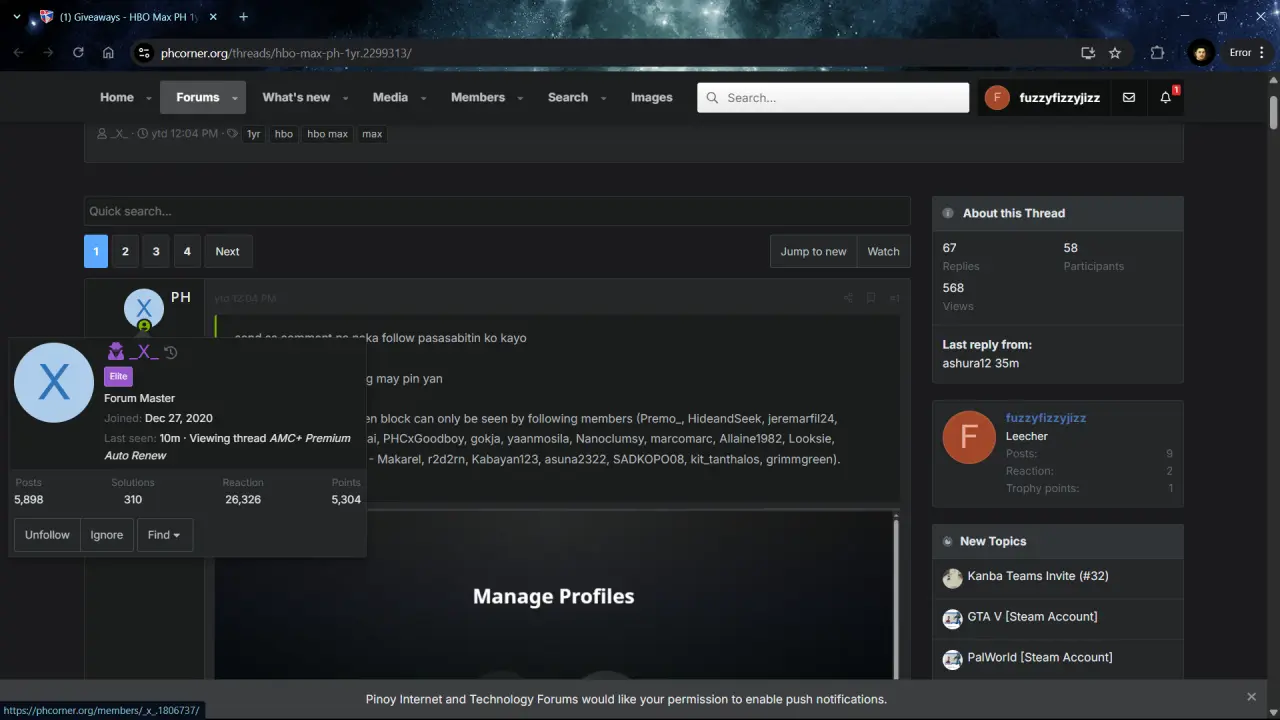Ignore this member
The image size is (1280, 720).
point(107,535)
